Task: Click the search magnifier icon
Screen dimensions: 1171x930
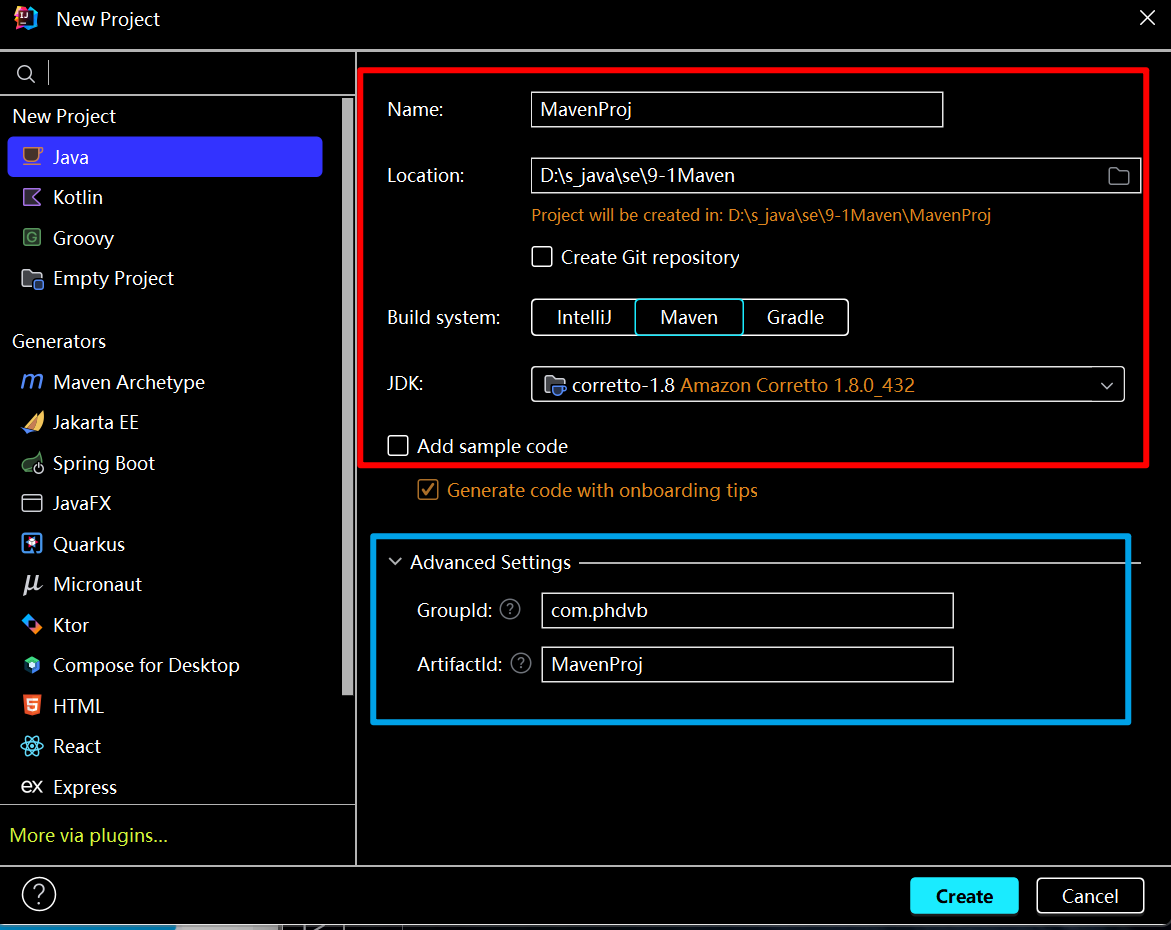Action: 25,74
